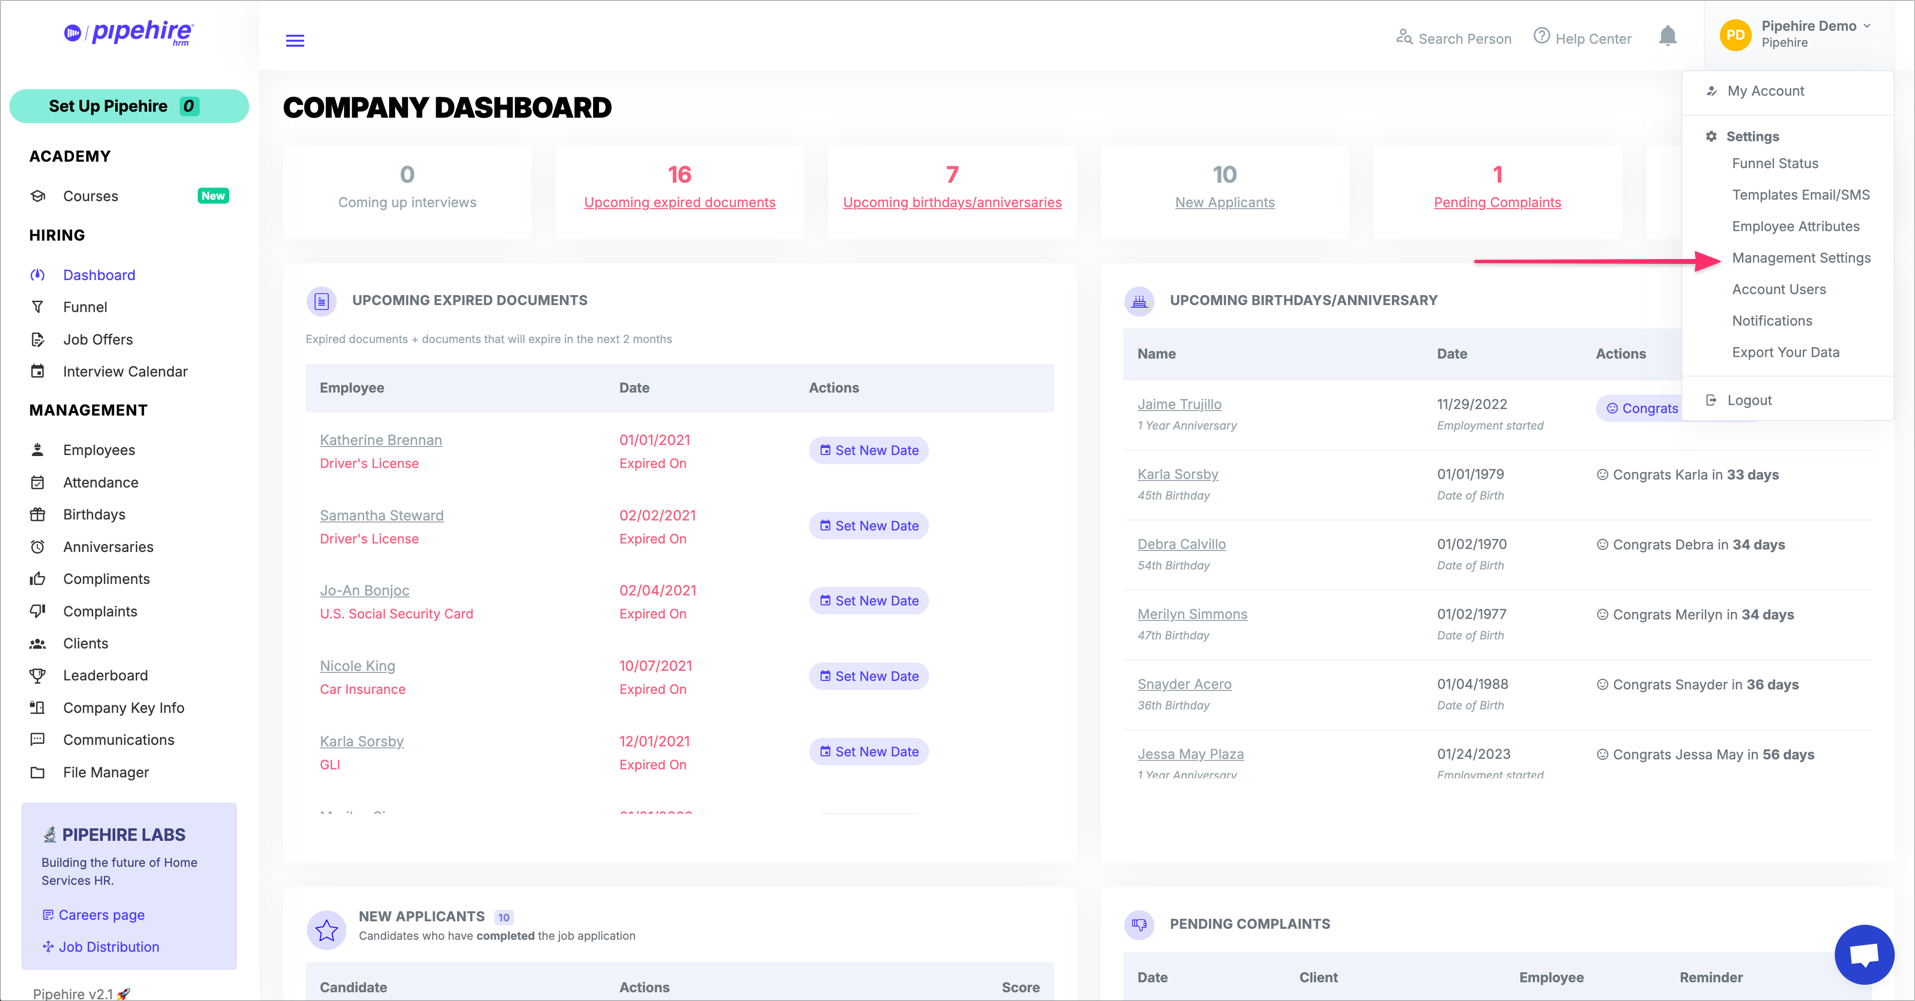1915x1001 pixels.
Task: Open the chat support bubble
Action: pyautogui.click(x=1864, y=955)
